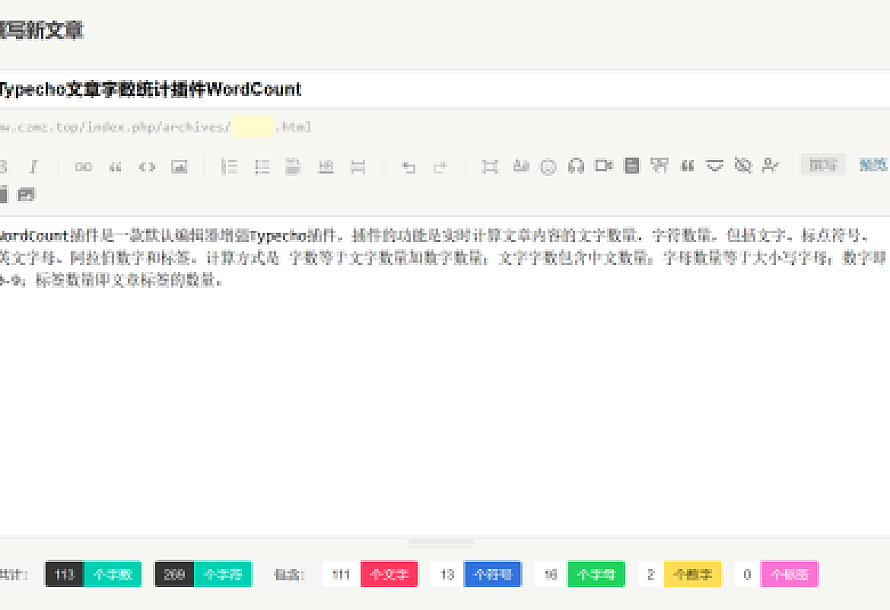Viewport: 890px width, 610px height.
Task: Edit the highlighted URL slug field
Action: tap(253, 127)
